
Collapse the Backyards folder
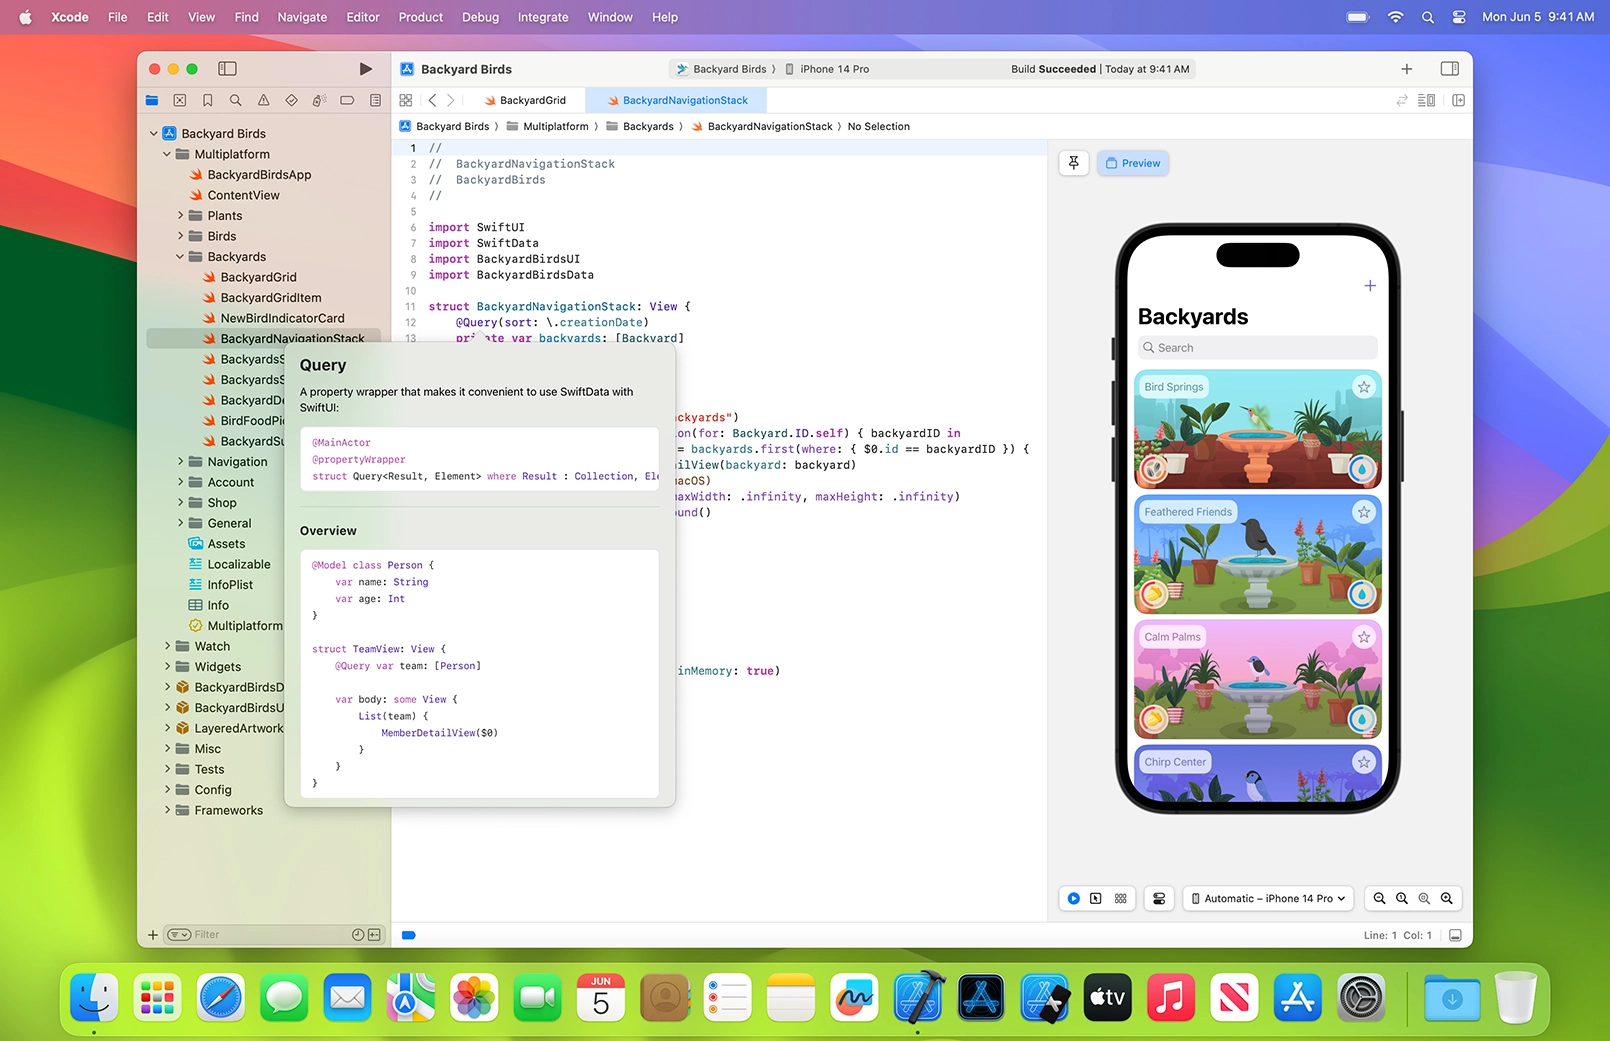tap(180, 257)
